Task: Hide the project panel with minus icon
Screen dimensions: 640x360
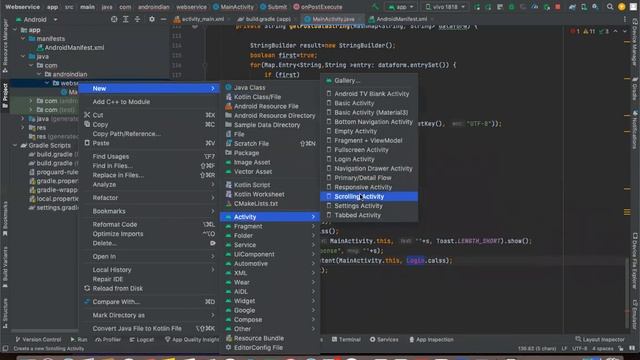Action: tap(163, 19)
